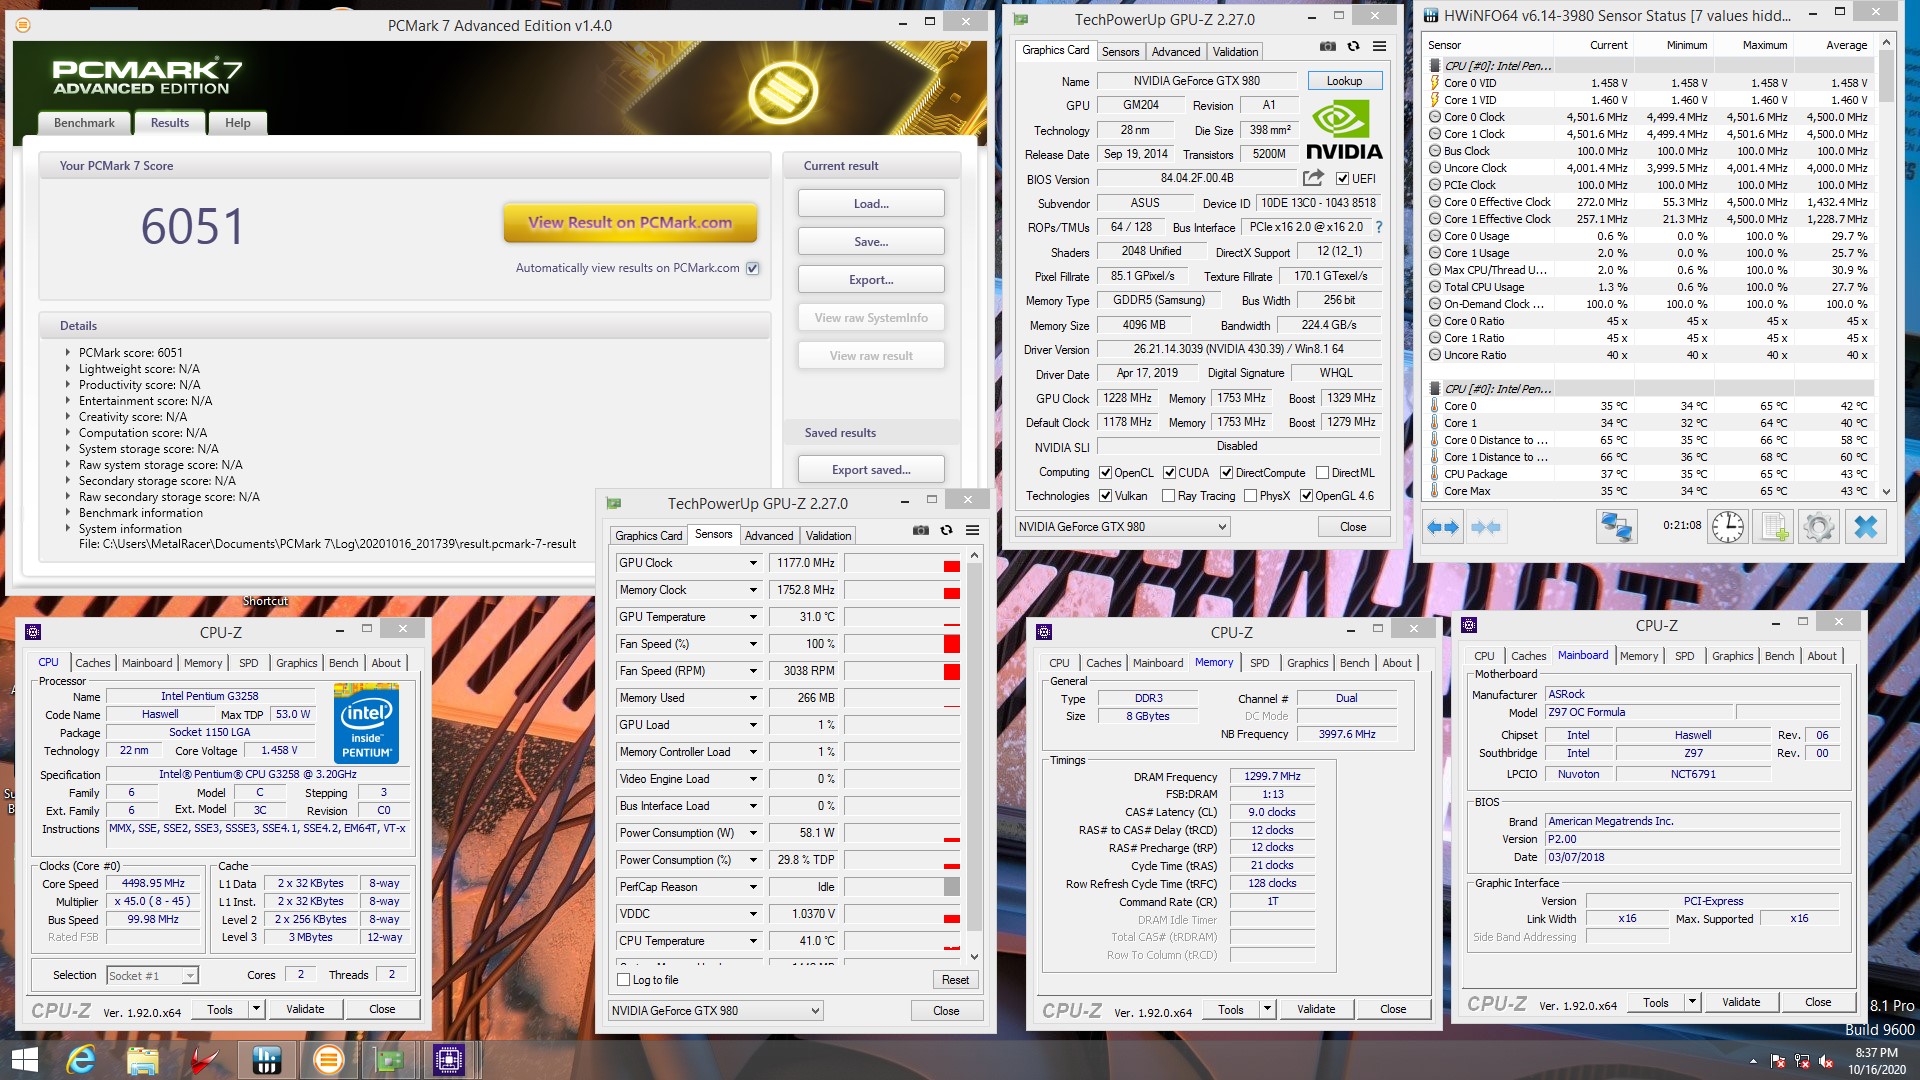1920x1080 pixels.
Task: Click BIOS export share icon in GPU-Z
Action: 1313,178
